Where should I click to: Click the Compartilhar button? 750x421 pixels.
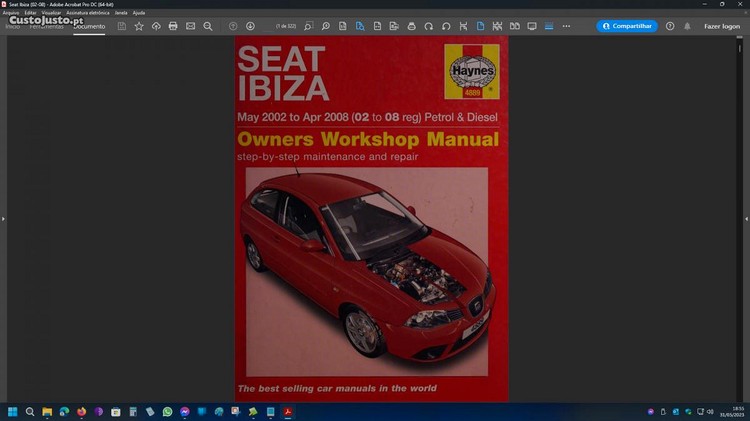click(627, 26)
